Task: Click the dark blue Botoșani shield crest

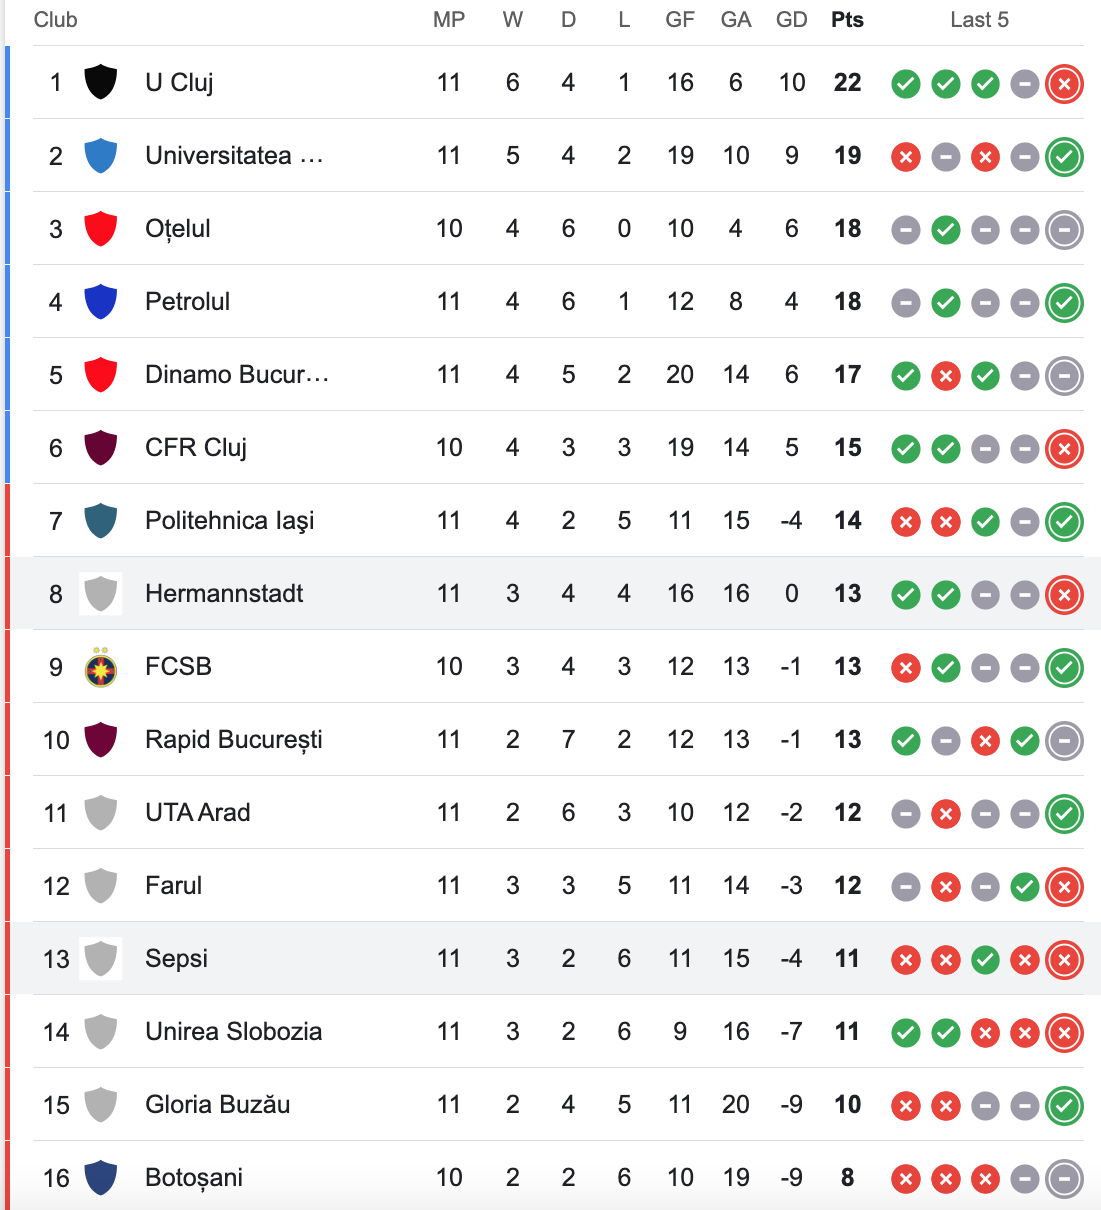Action: (x=100, y=1177)
